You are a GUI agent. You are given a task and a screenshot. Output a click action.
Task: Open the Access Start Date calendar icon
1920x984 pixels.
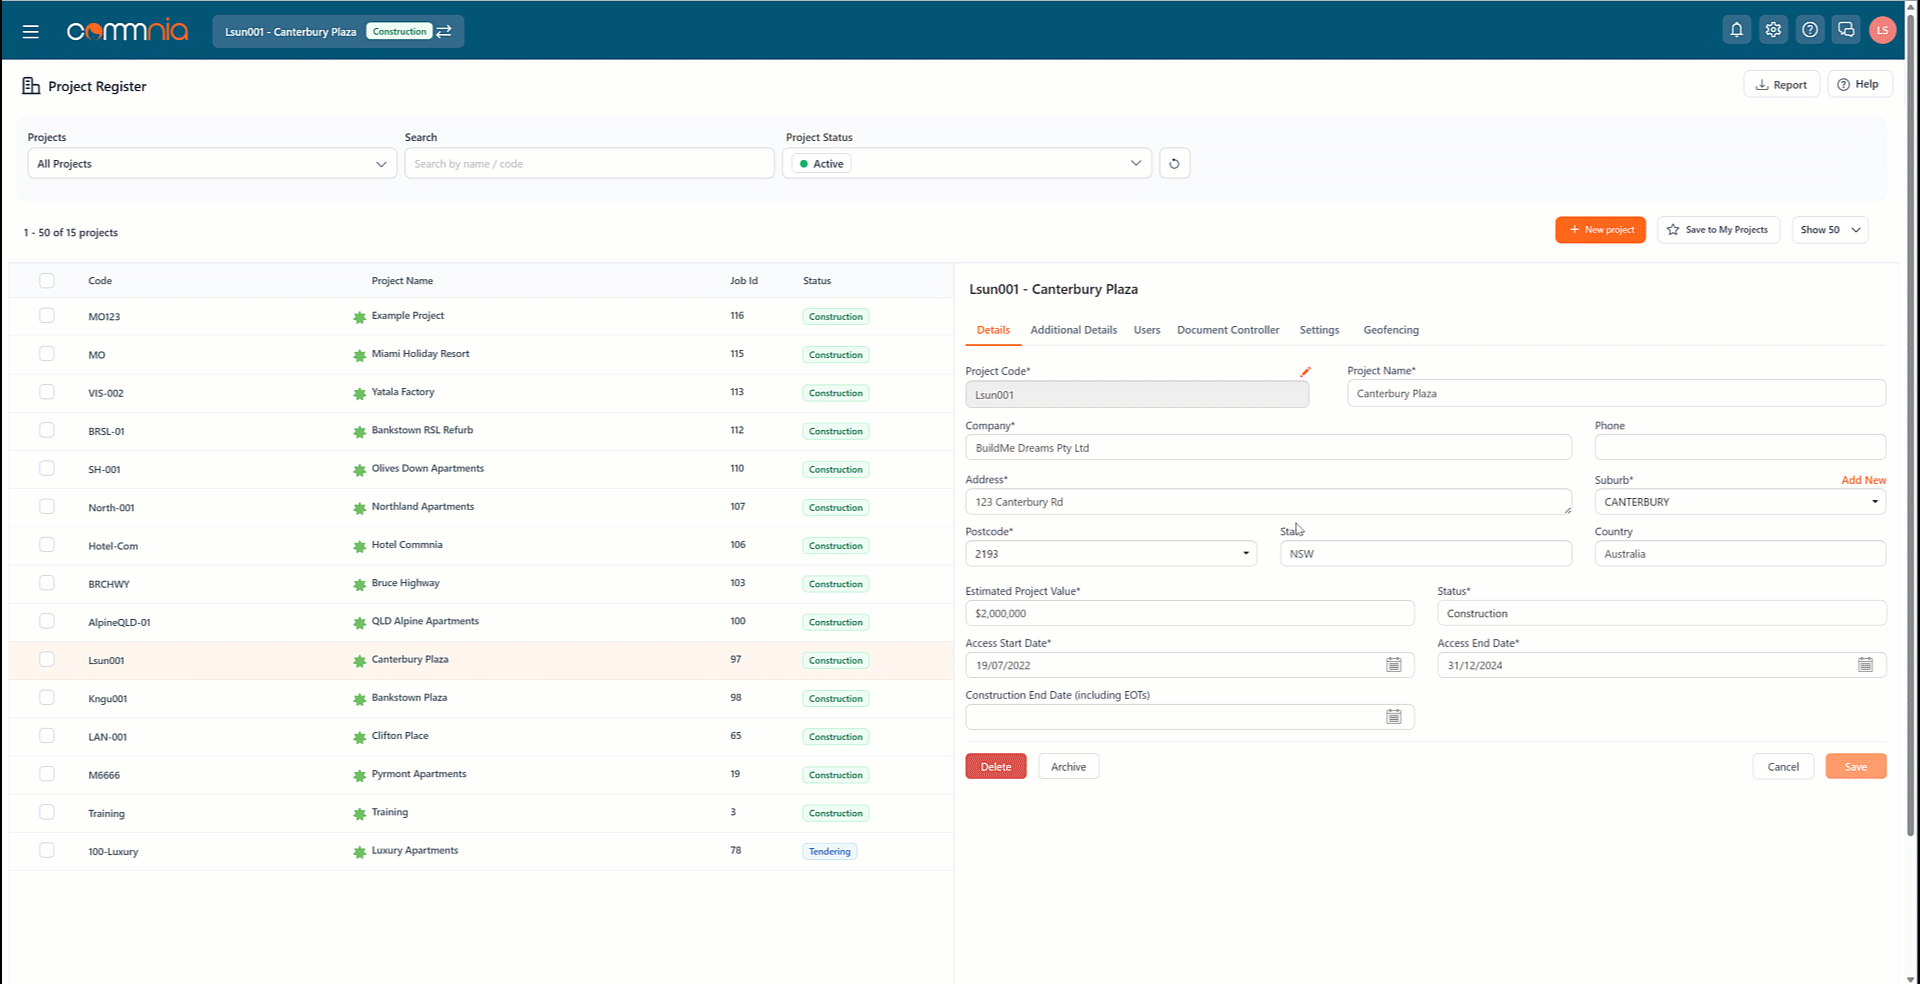pyautogui.click(x=1394, y=665)
